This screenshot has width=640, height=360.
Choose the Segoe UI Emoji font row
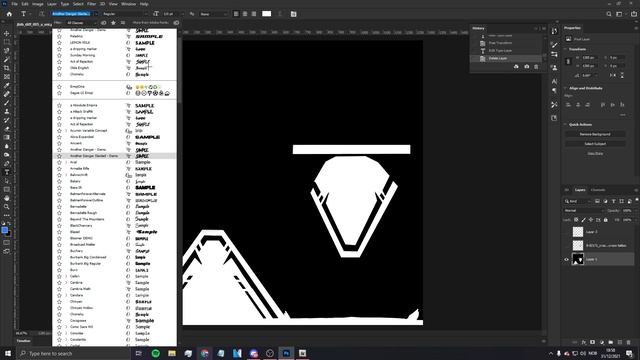[x=115, y=93]
